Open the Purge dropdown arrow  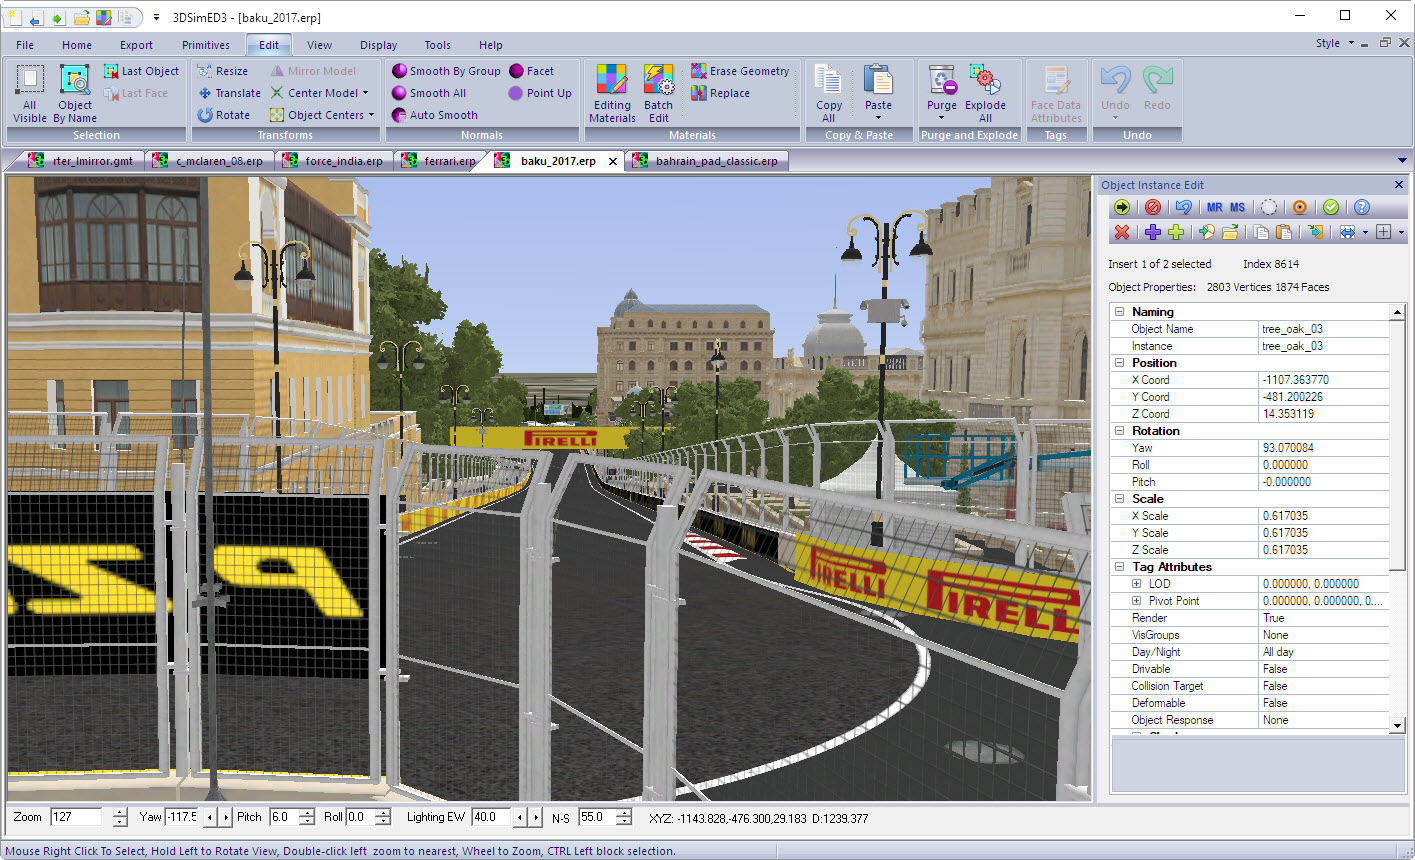coord(942,118)
